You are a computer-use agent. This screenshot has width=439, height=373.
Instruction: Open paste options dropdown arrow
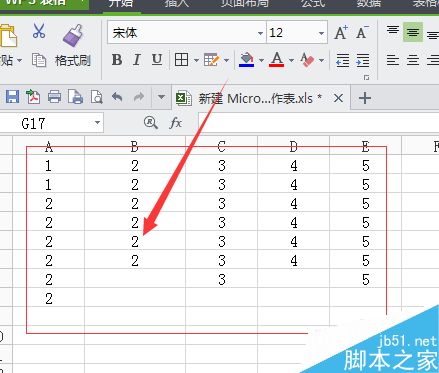19,61
